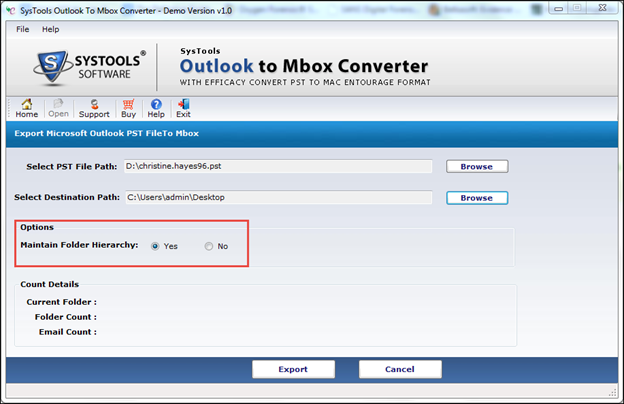Image resolution: width=624 pixels, height=404 pixels.
Task: Click the Select Destination Path field
Action: coord(279,197)
